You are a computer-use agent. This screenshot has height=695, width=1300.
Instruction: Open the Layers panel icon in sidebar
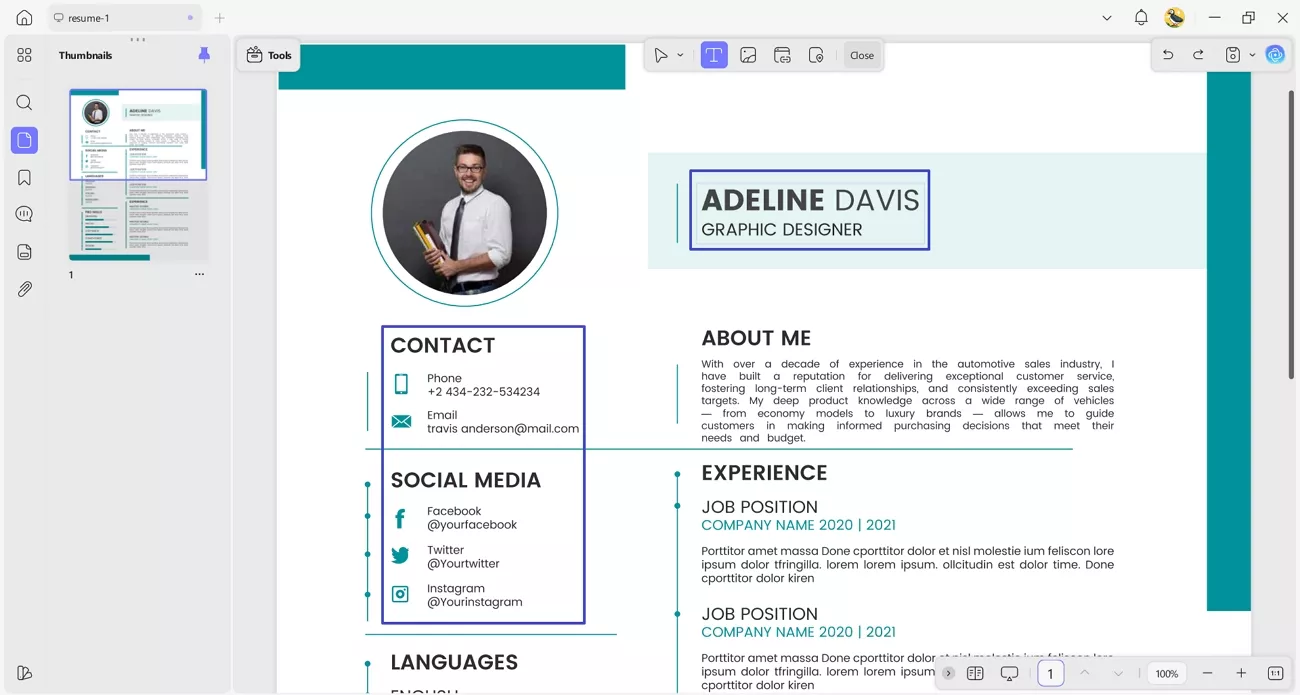click(x=24, y=252)
